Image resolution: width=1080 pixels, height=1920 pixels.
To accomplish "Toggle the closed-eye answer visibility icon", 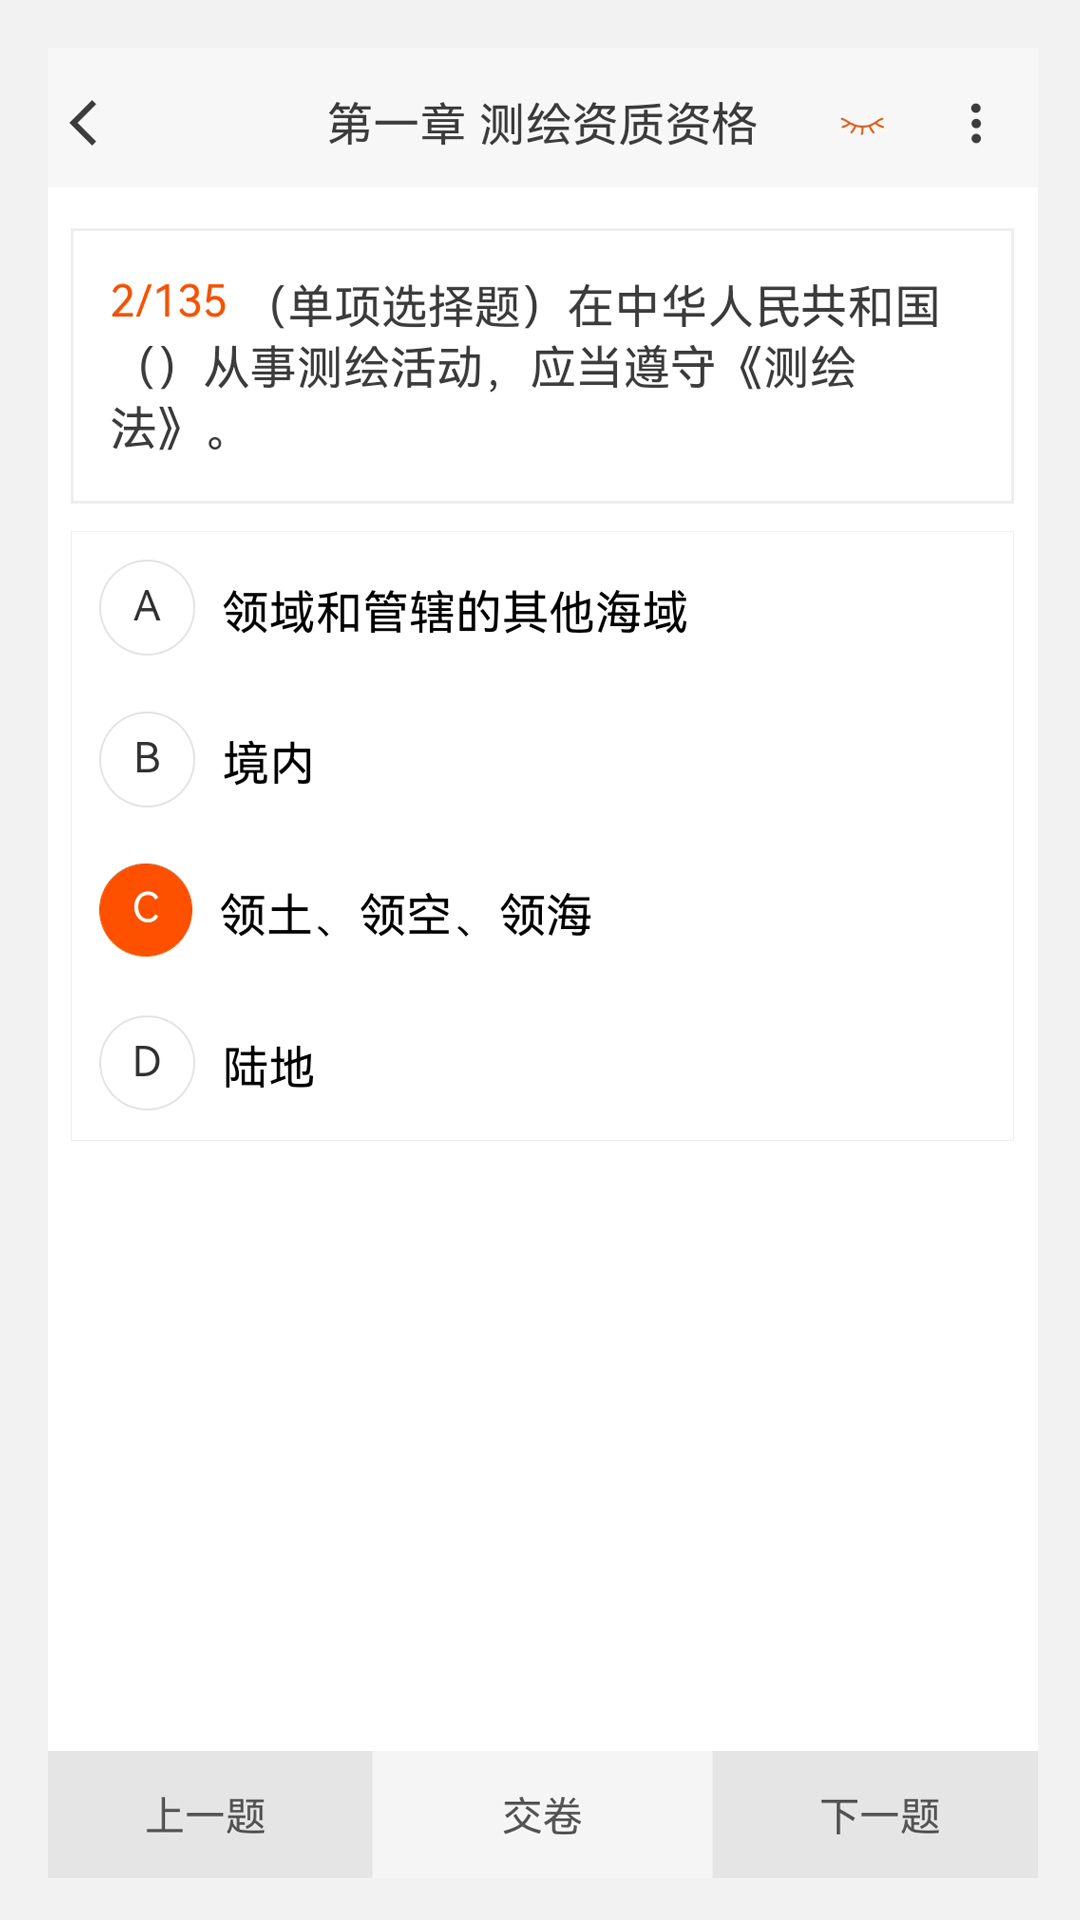I will pos(862,125).
